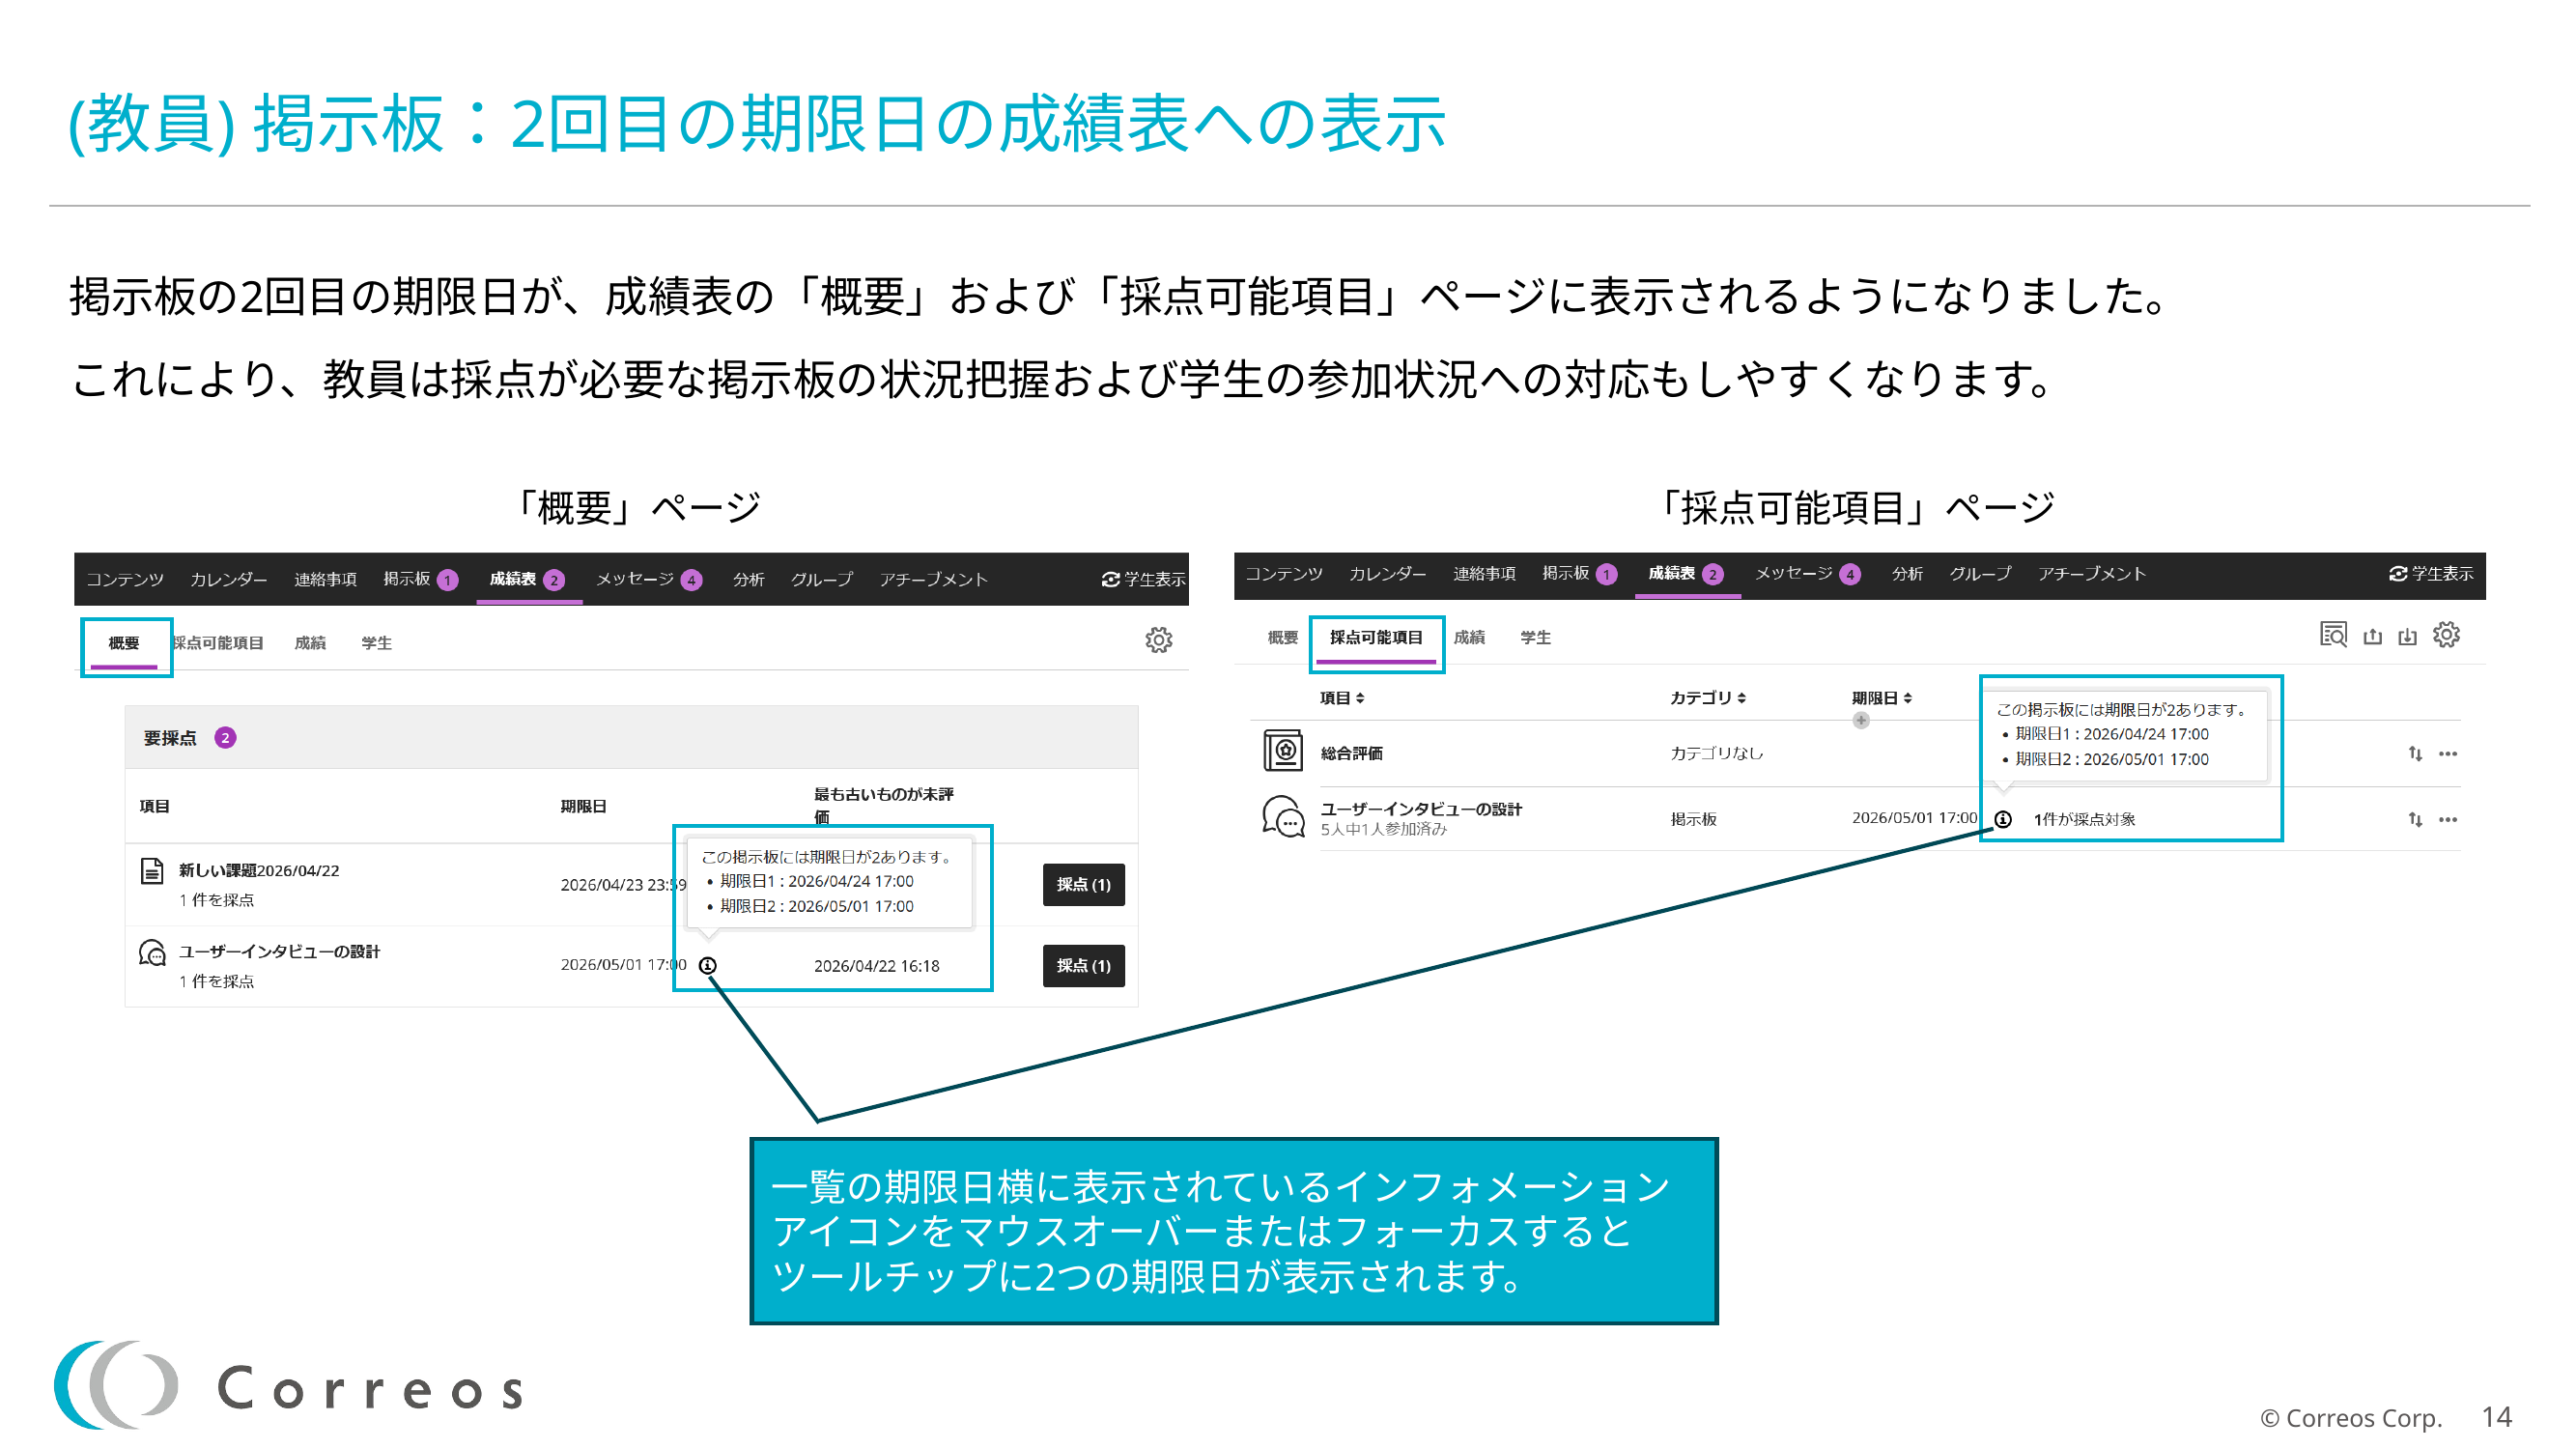This screenshot has height=1449, width=2576.
Task: Open メッセージ in the left screenshot nav bar
Action: point(648,579)
